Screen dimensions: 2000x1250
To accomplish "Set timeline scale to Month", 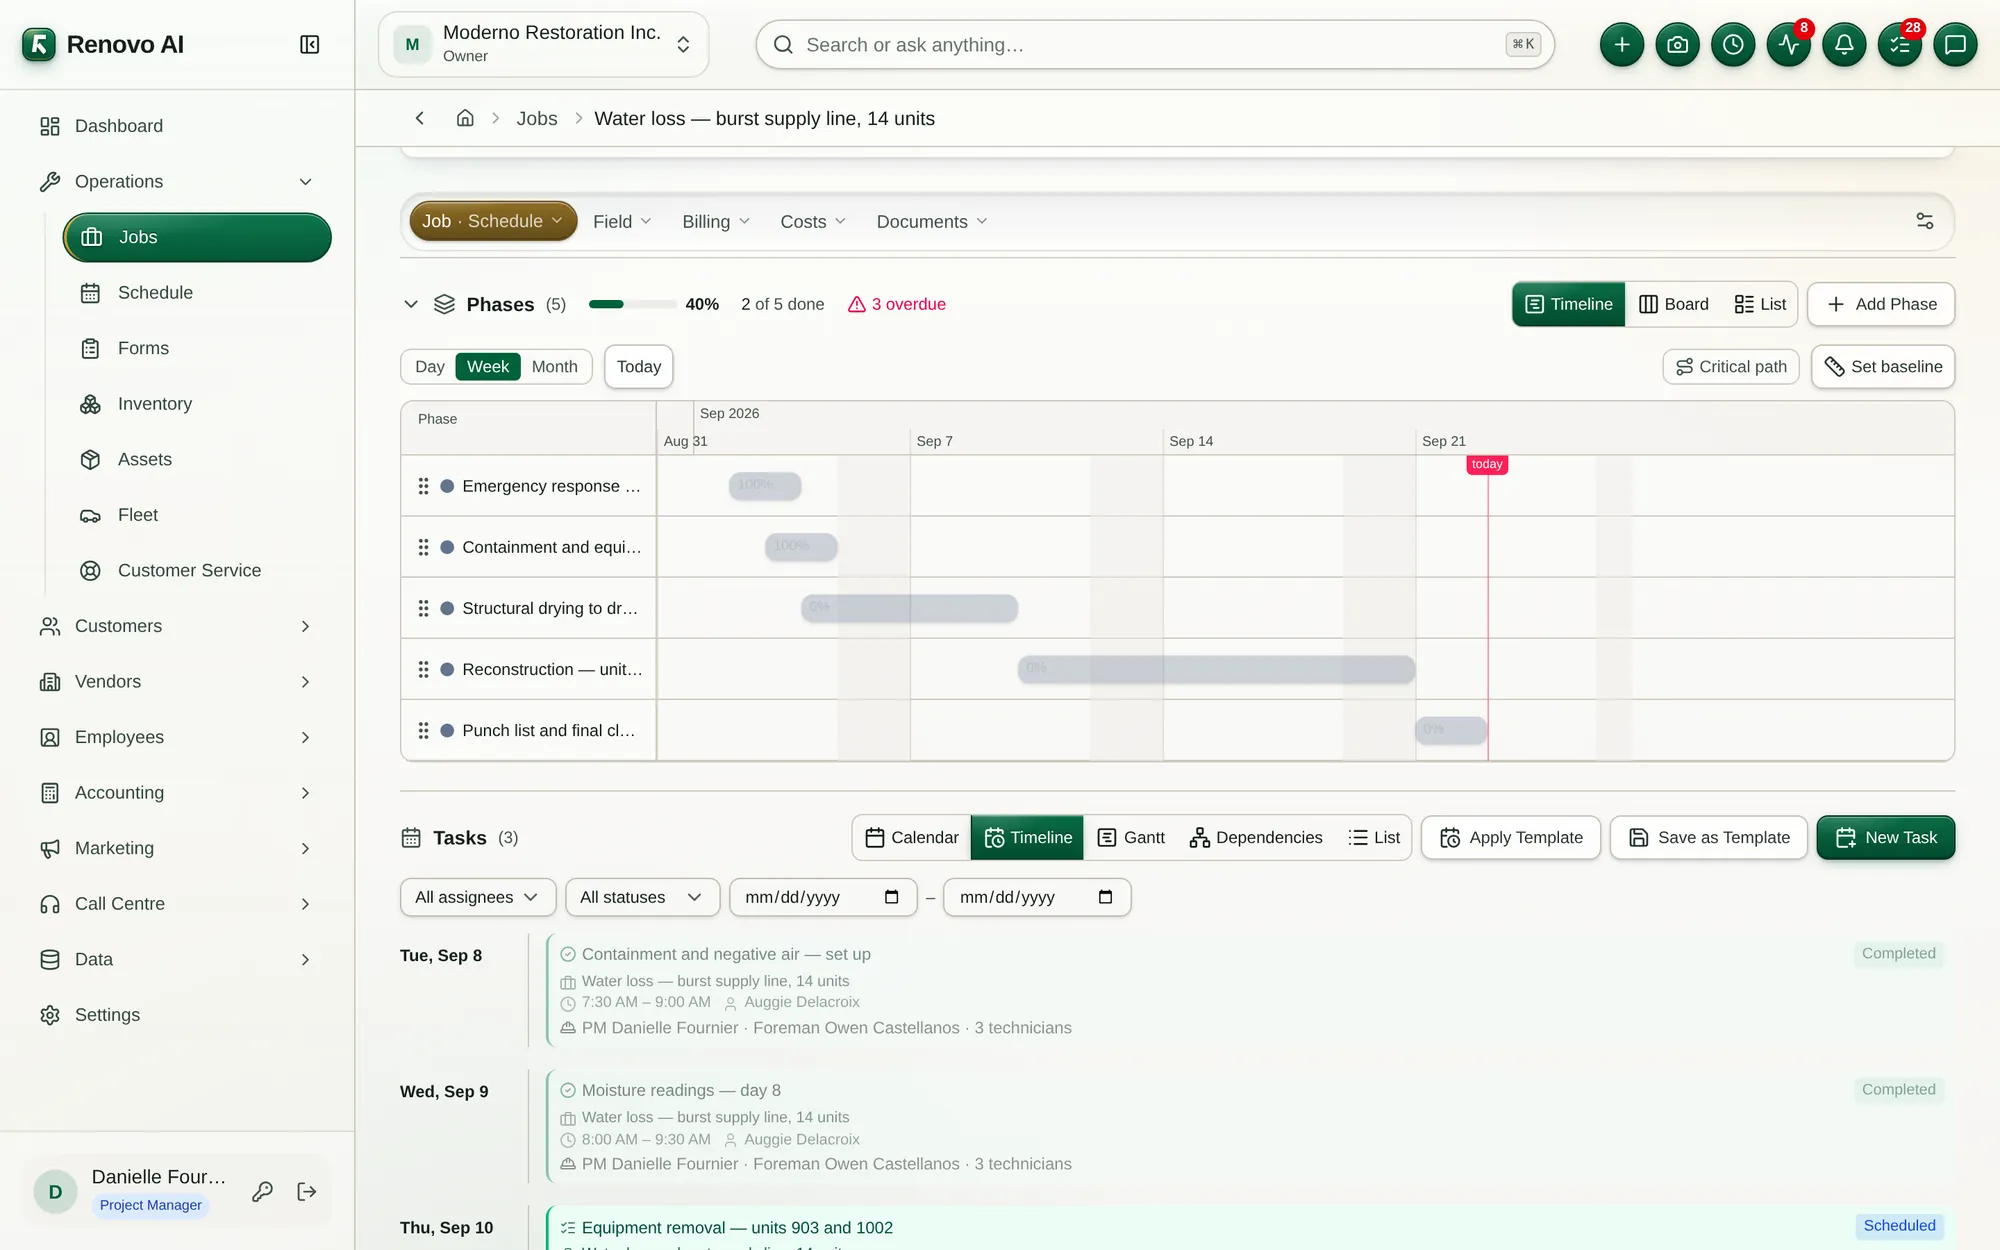I will coord(554,367).
